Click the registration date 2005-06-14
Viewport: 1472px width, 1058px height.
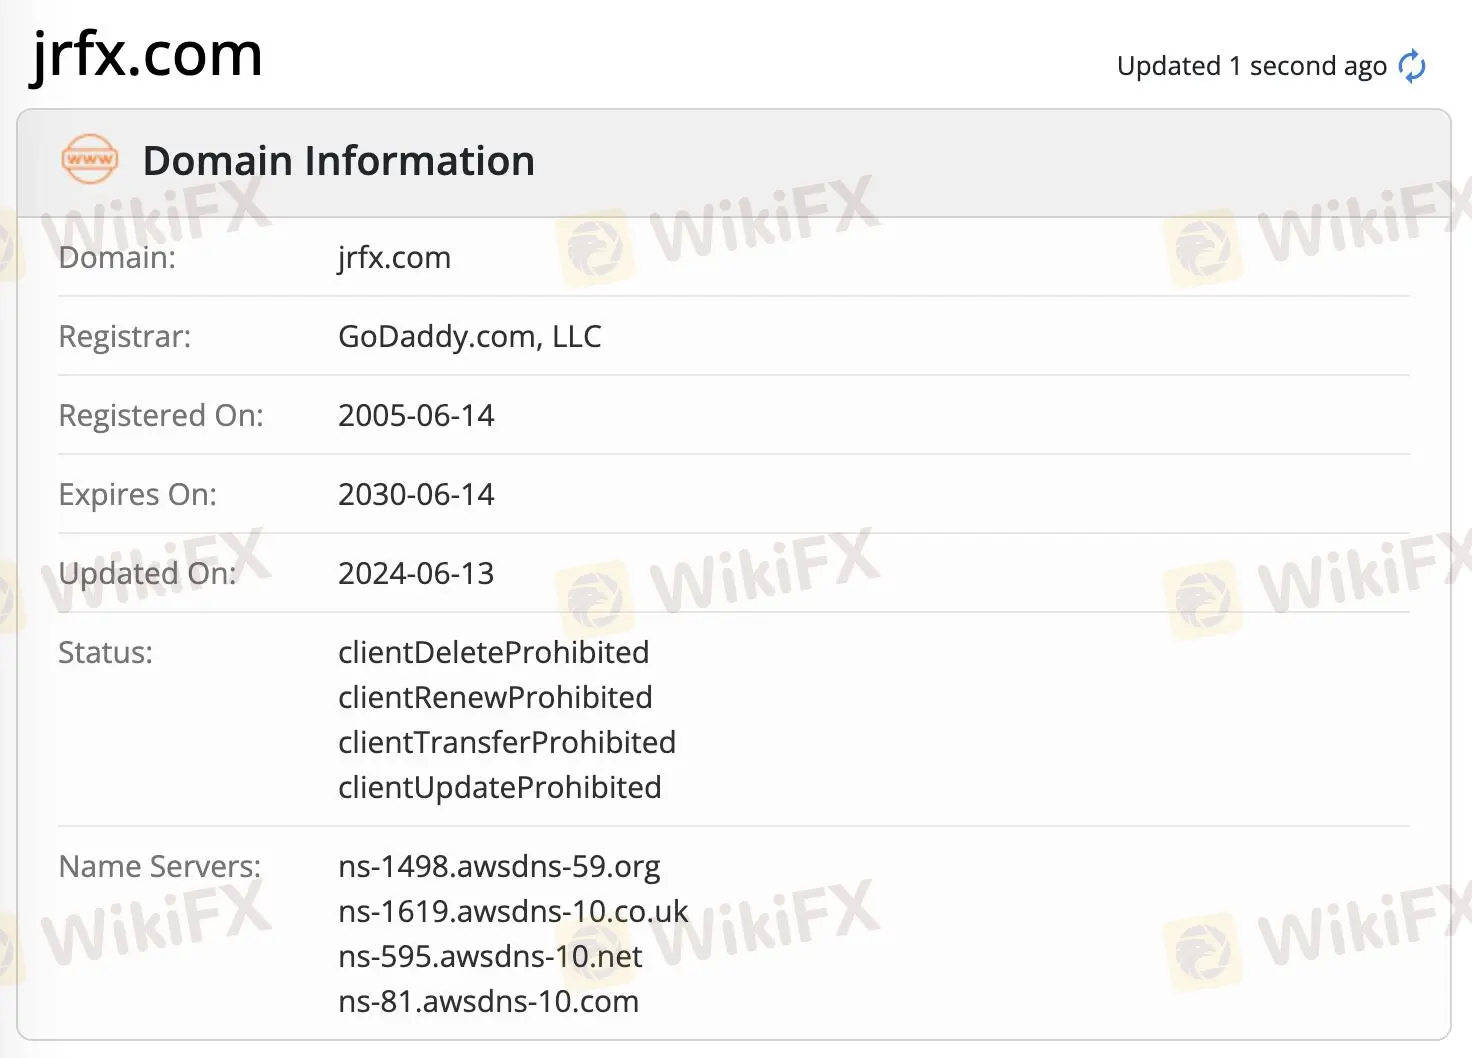(416, 415)
